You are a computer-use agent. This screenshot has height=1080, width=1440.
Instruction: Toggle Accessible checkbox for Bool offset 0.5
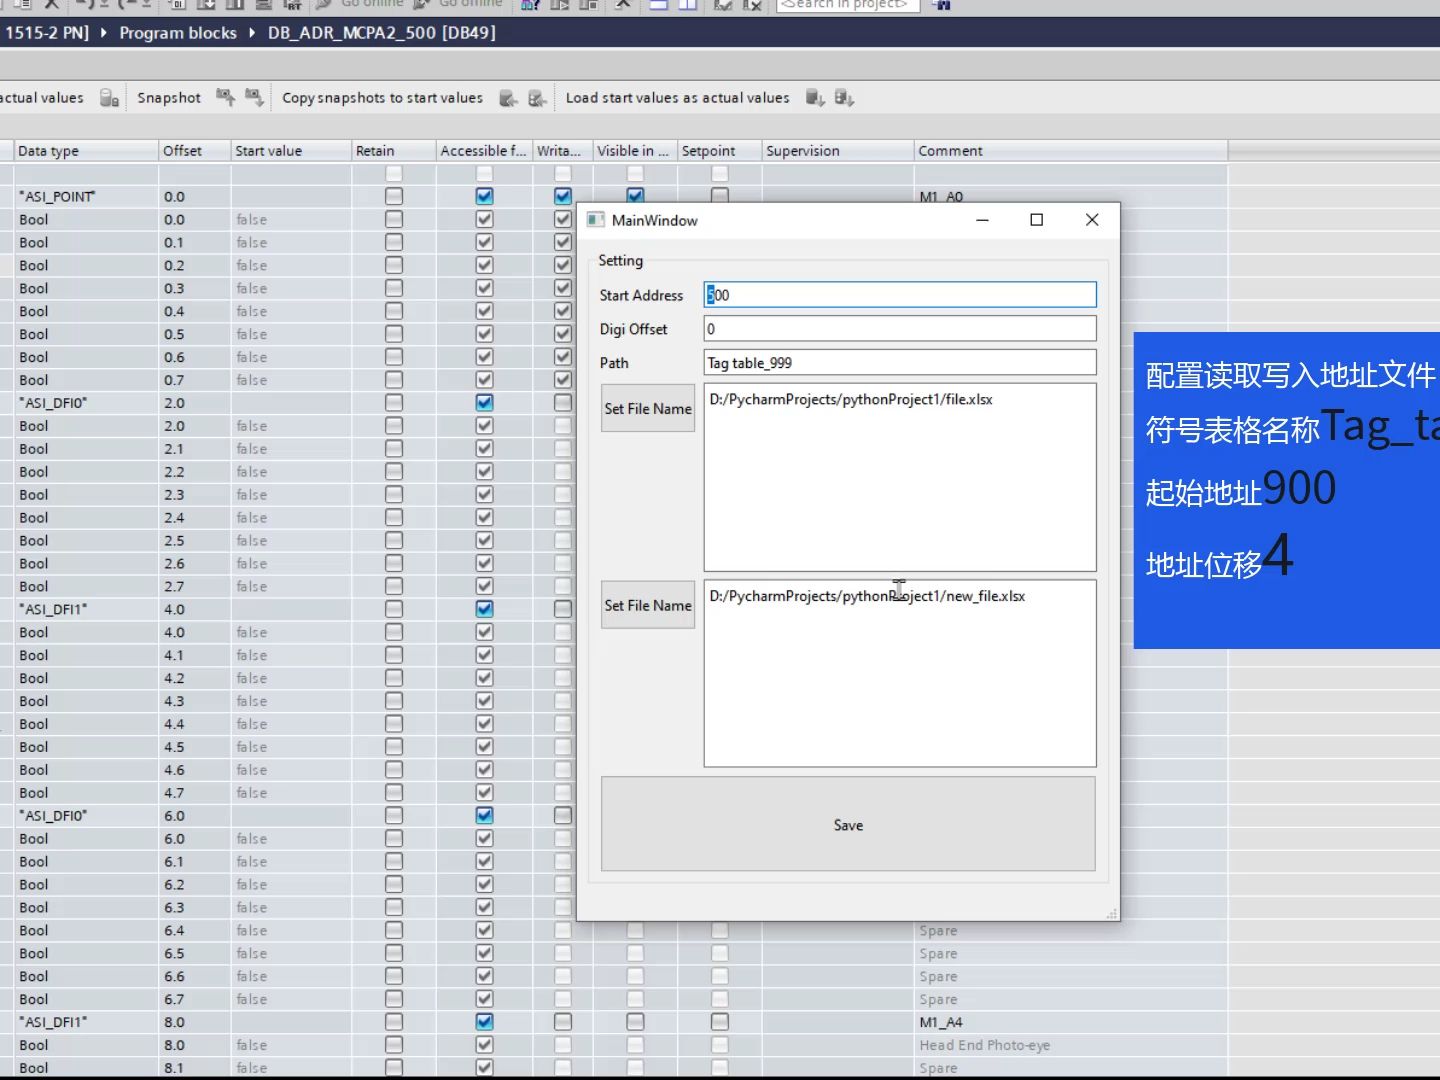click(x=484, y=334)
